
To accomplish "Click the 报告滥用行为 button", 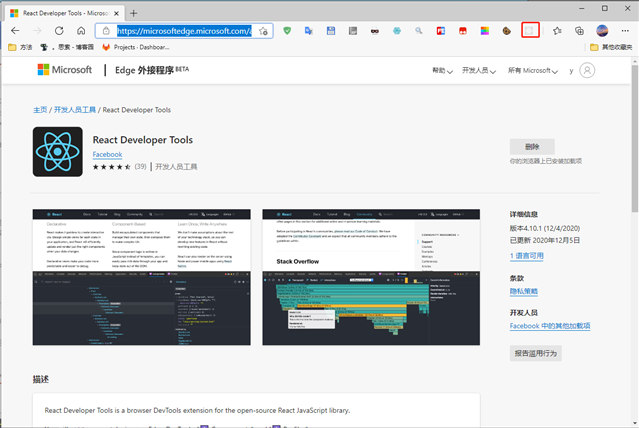I will [x=535, y=353].
